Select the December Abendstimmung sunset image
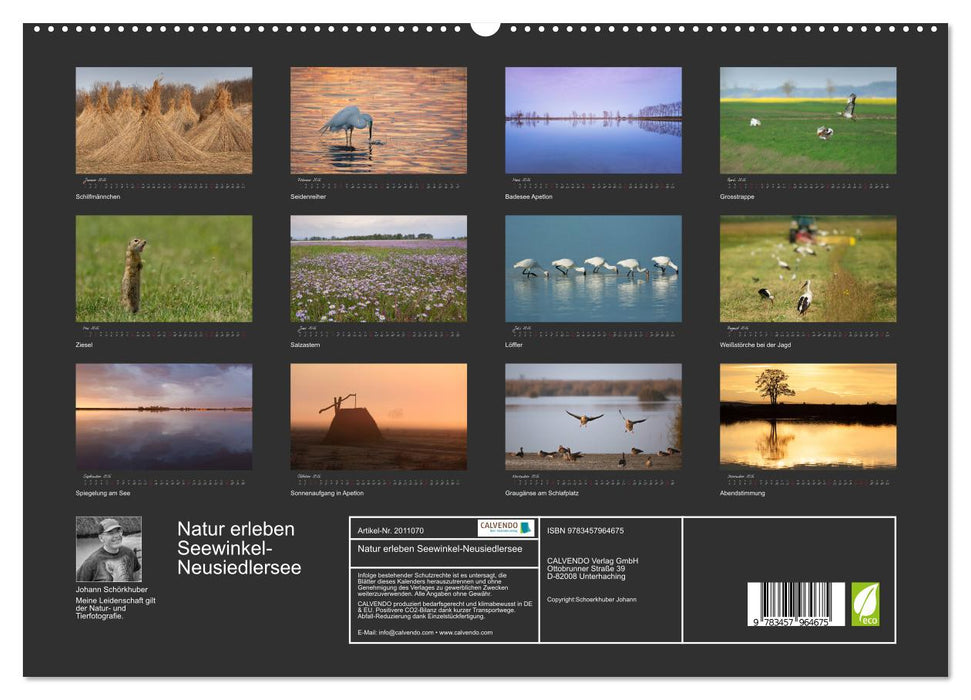 tap(808, 418)
